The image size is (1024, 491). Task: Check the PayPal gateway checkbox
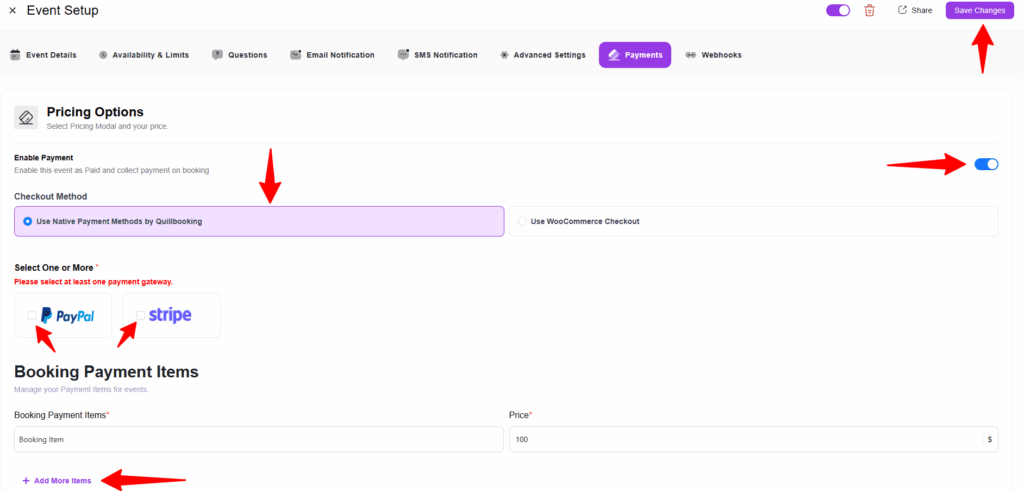pyautogui.click(x=32, y=315)
